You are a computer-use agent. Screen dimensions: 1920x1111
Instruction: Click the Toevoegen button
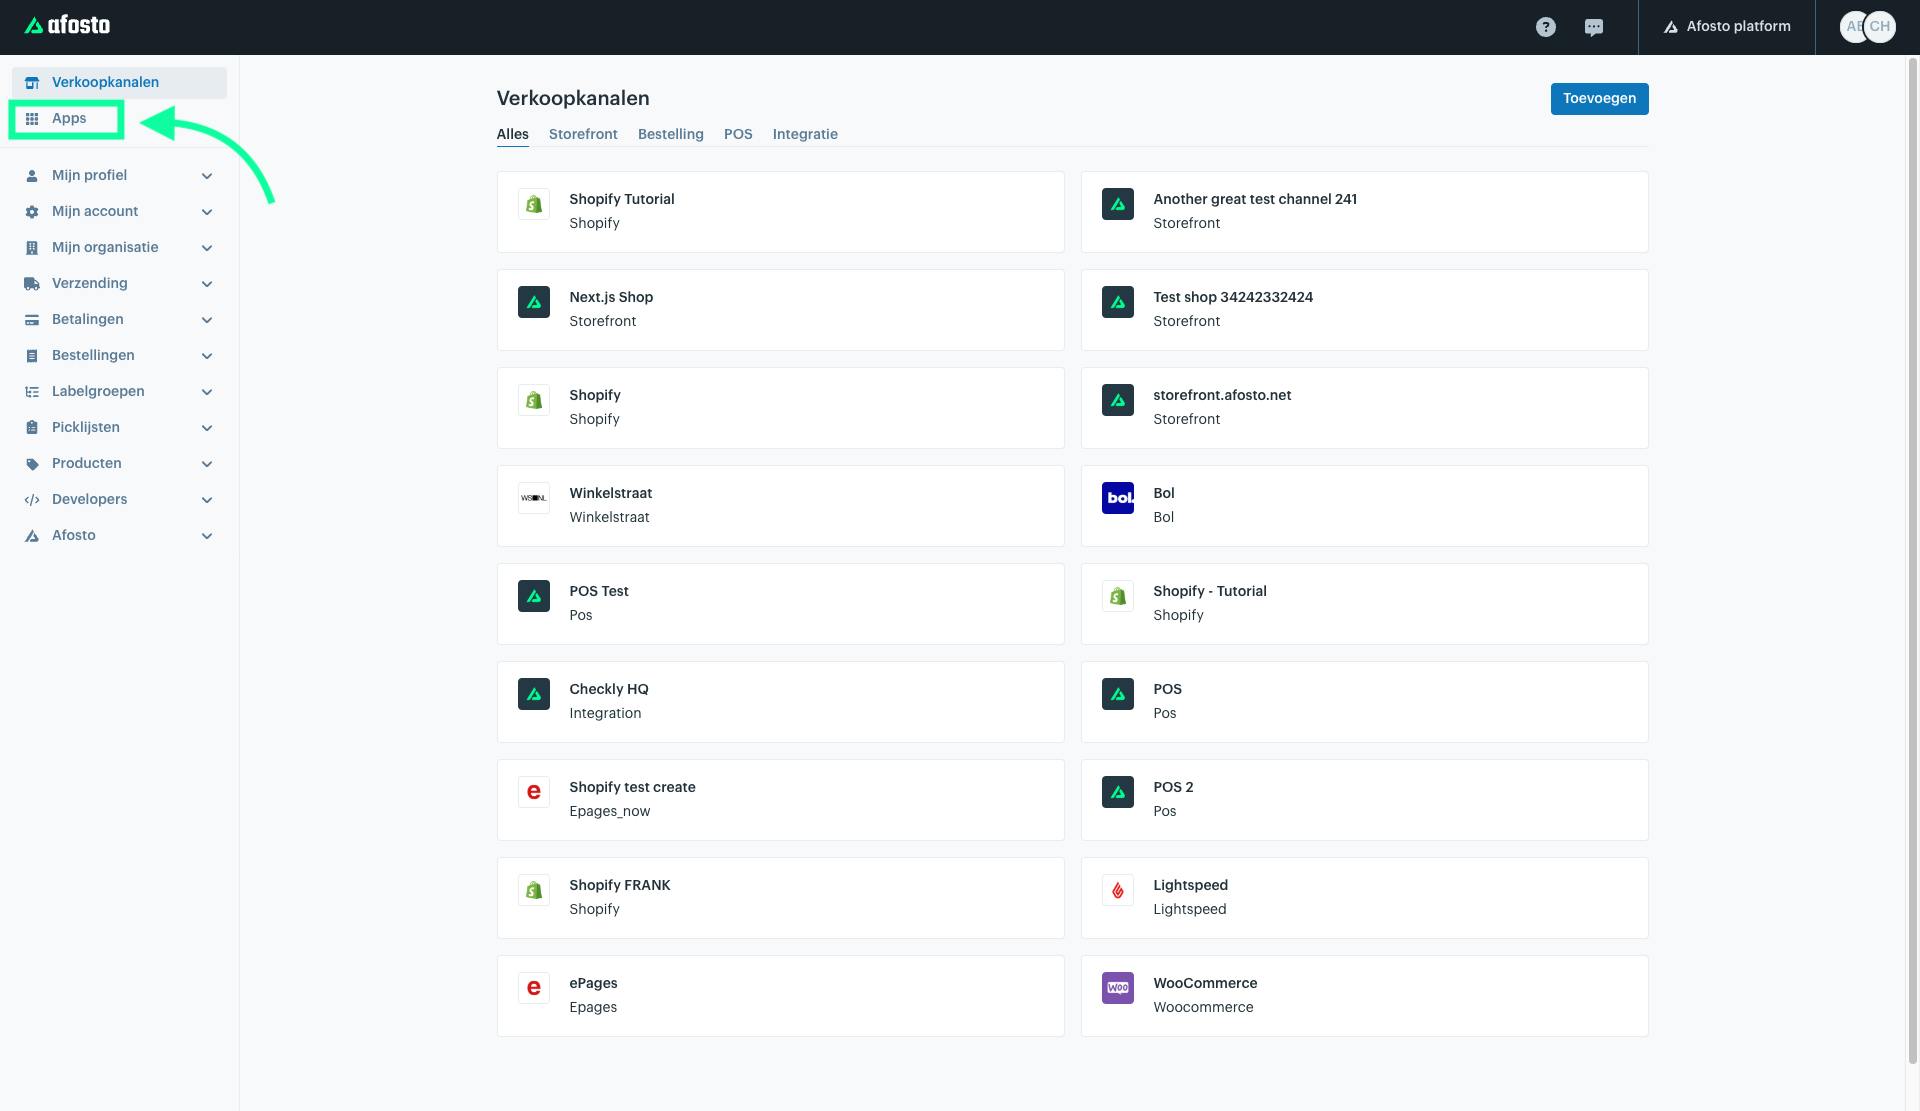click(x=1599, y=99)
